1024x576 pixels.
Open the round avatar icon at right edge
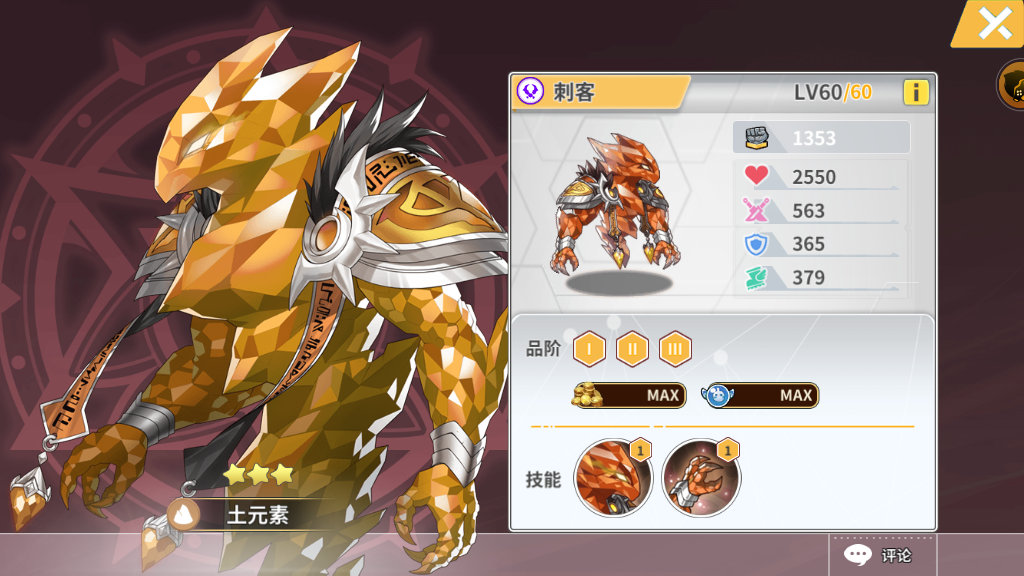click(x=1012, y=85)
